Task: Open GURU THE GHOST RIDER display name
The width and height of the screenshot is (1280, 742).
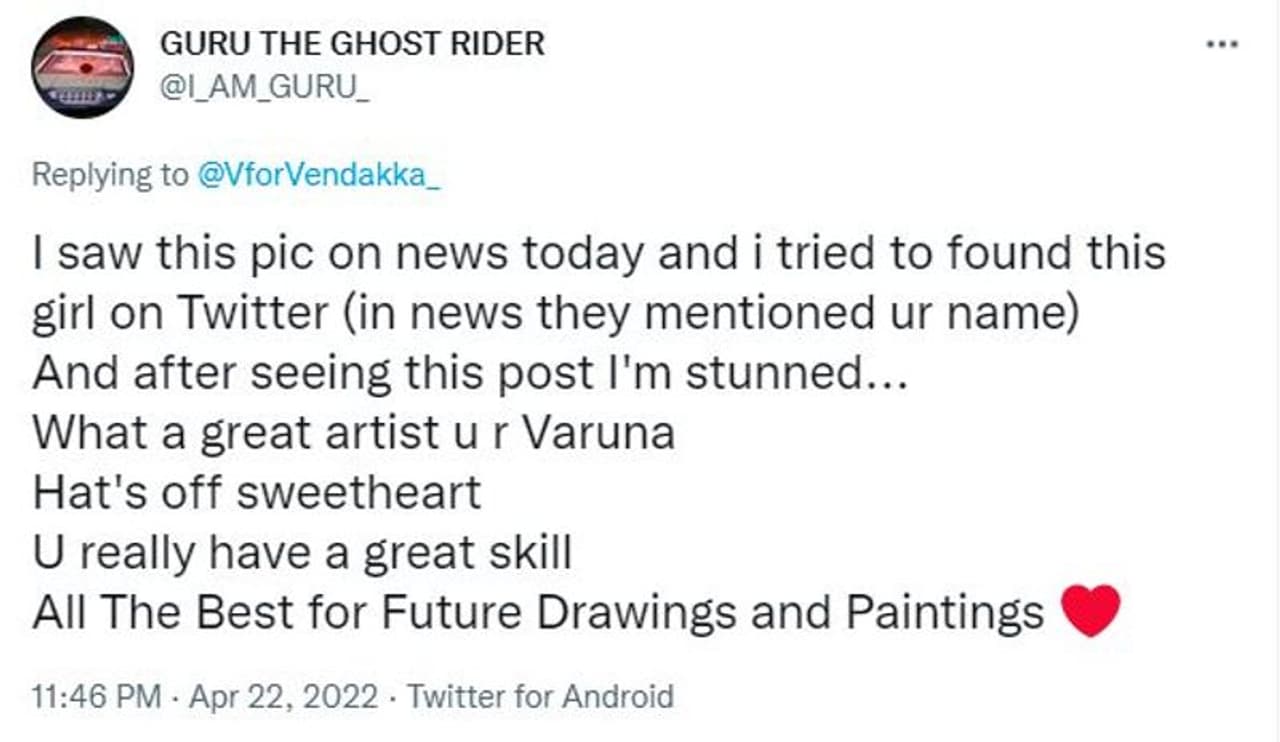Action: (x=352, y=43)
